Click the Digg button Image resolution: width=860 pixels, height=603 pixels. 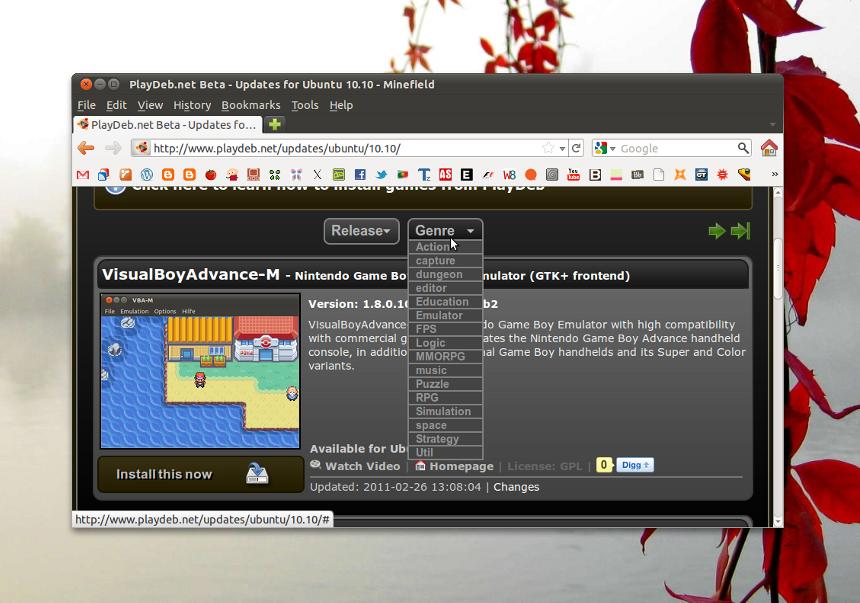point(635,465)
